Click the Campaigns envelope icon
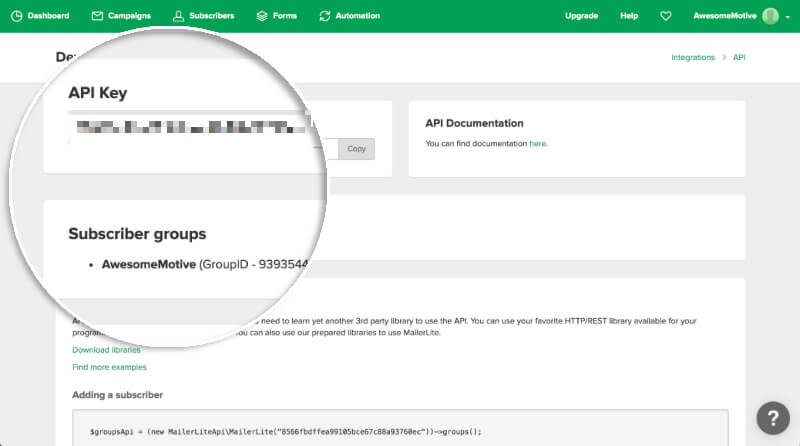Viewport: 800px width, 446px height. 97,16
